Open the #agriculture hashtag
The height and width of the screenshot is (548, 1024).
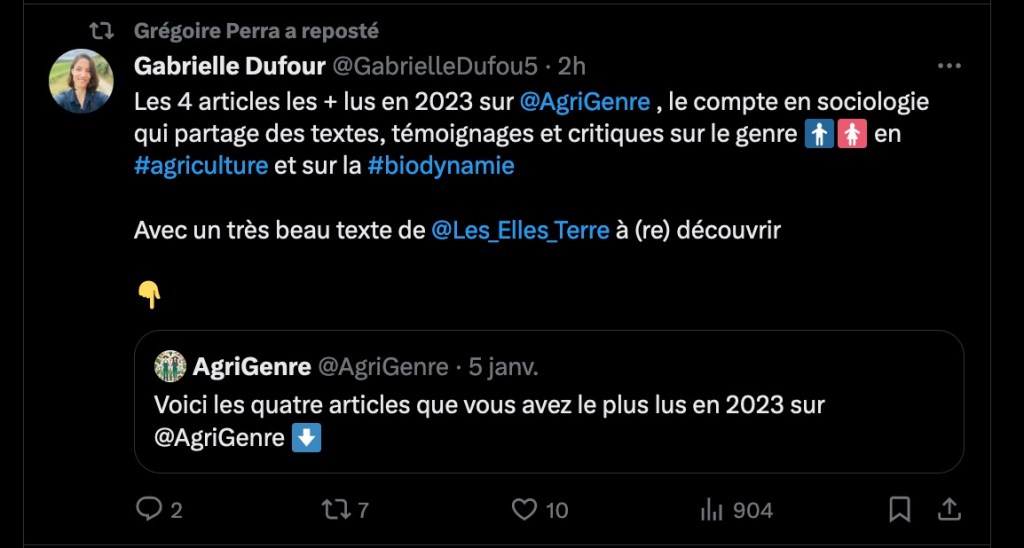click(200, 165)
